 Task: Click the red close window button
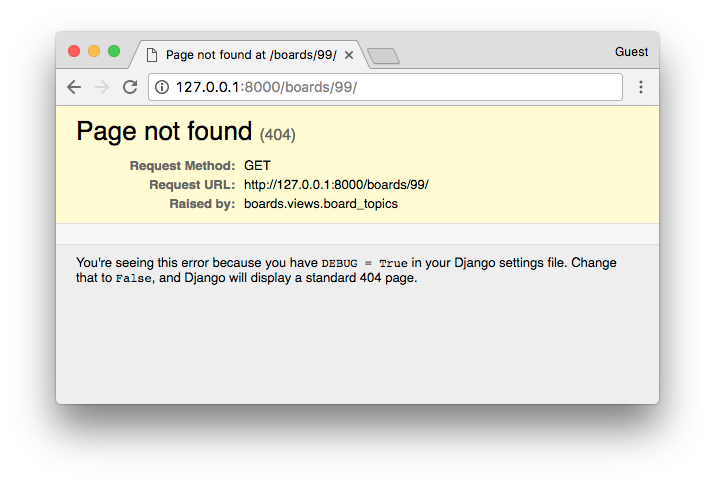[x=74, y=51]
